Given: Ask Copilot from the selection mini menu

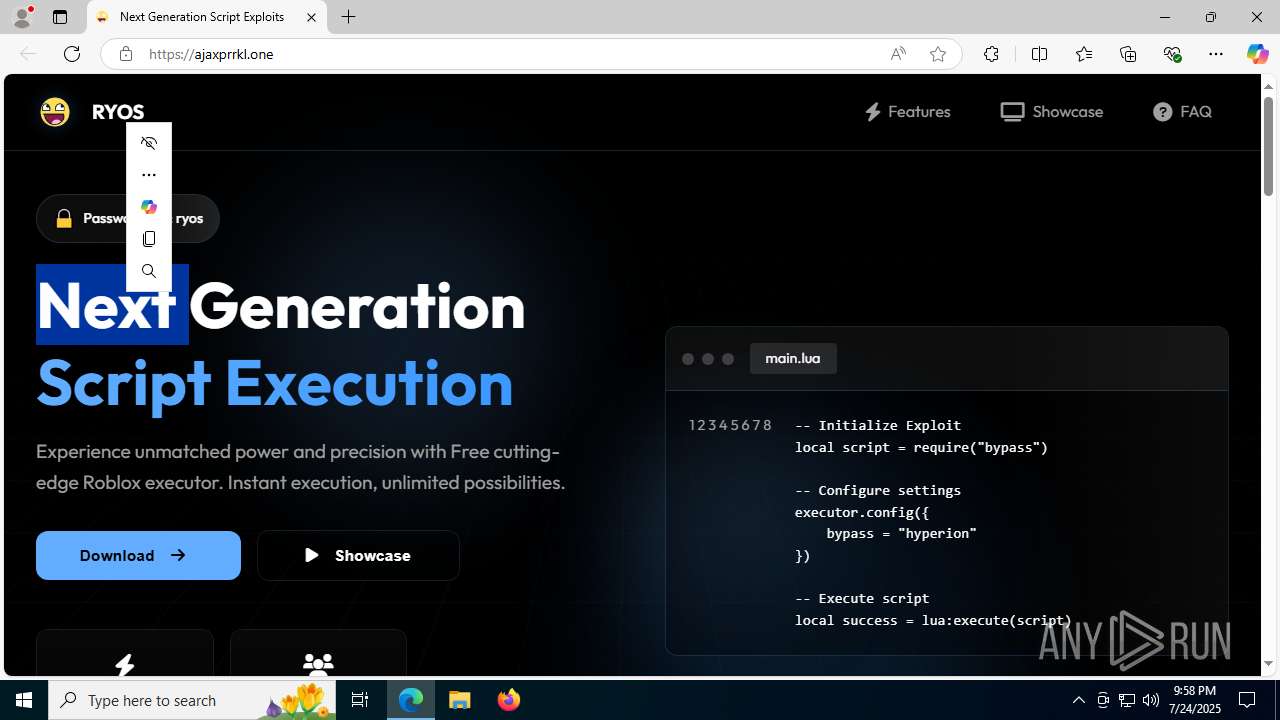Looking at the screenshot, I should click(149, 207).
